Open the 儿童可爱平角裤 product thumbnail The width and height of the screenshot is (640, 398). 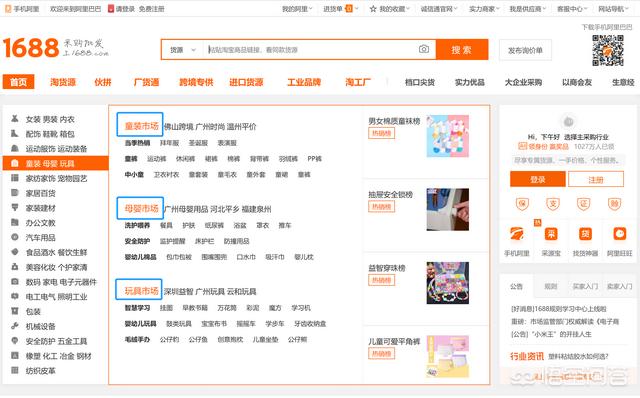448,356
